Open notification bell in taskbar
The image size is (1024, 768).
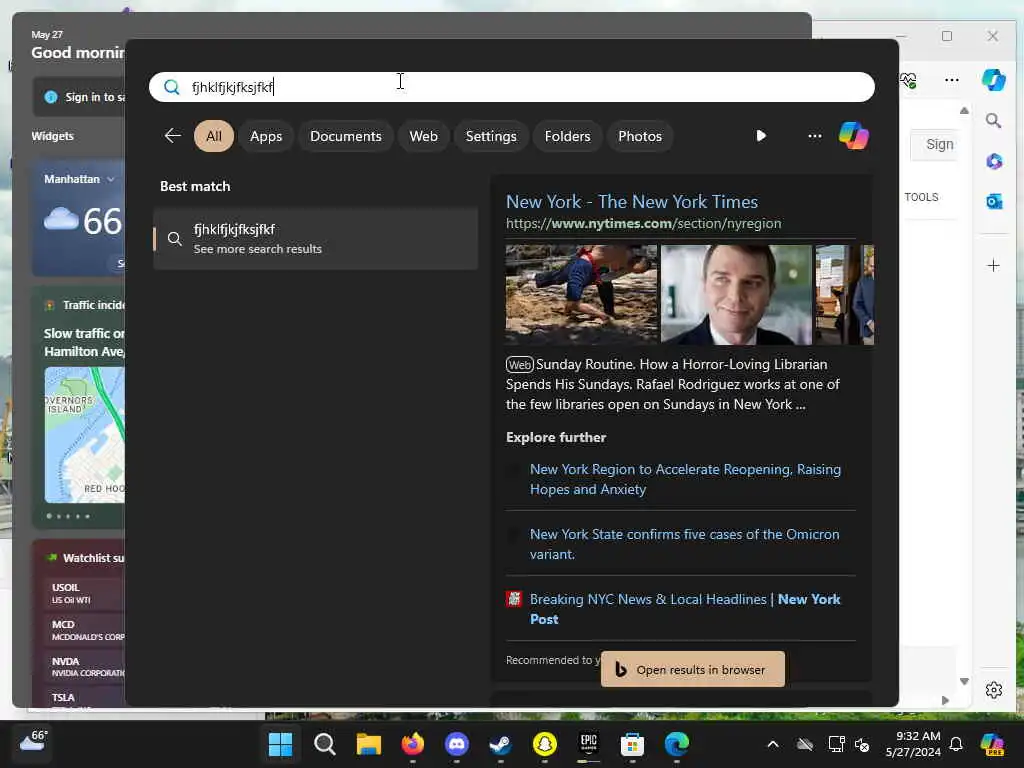(x=956, y=744)
